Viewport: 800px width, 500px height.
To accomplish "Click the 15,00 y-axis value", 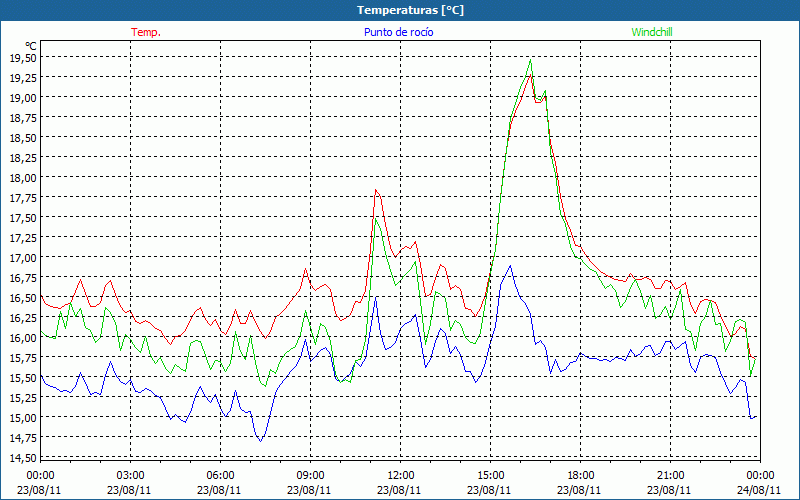I will (23, 418).
